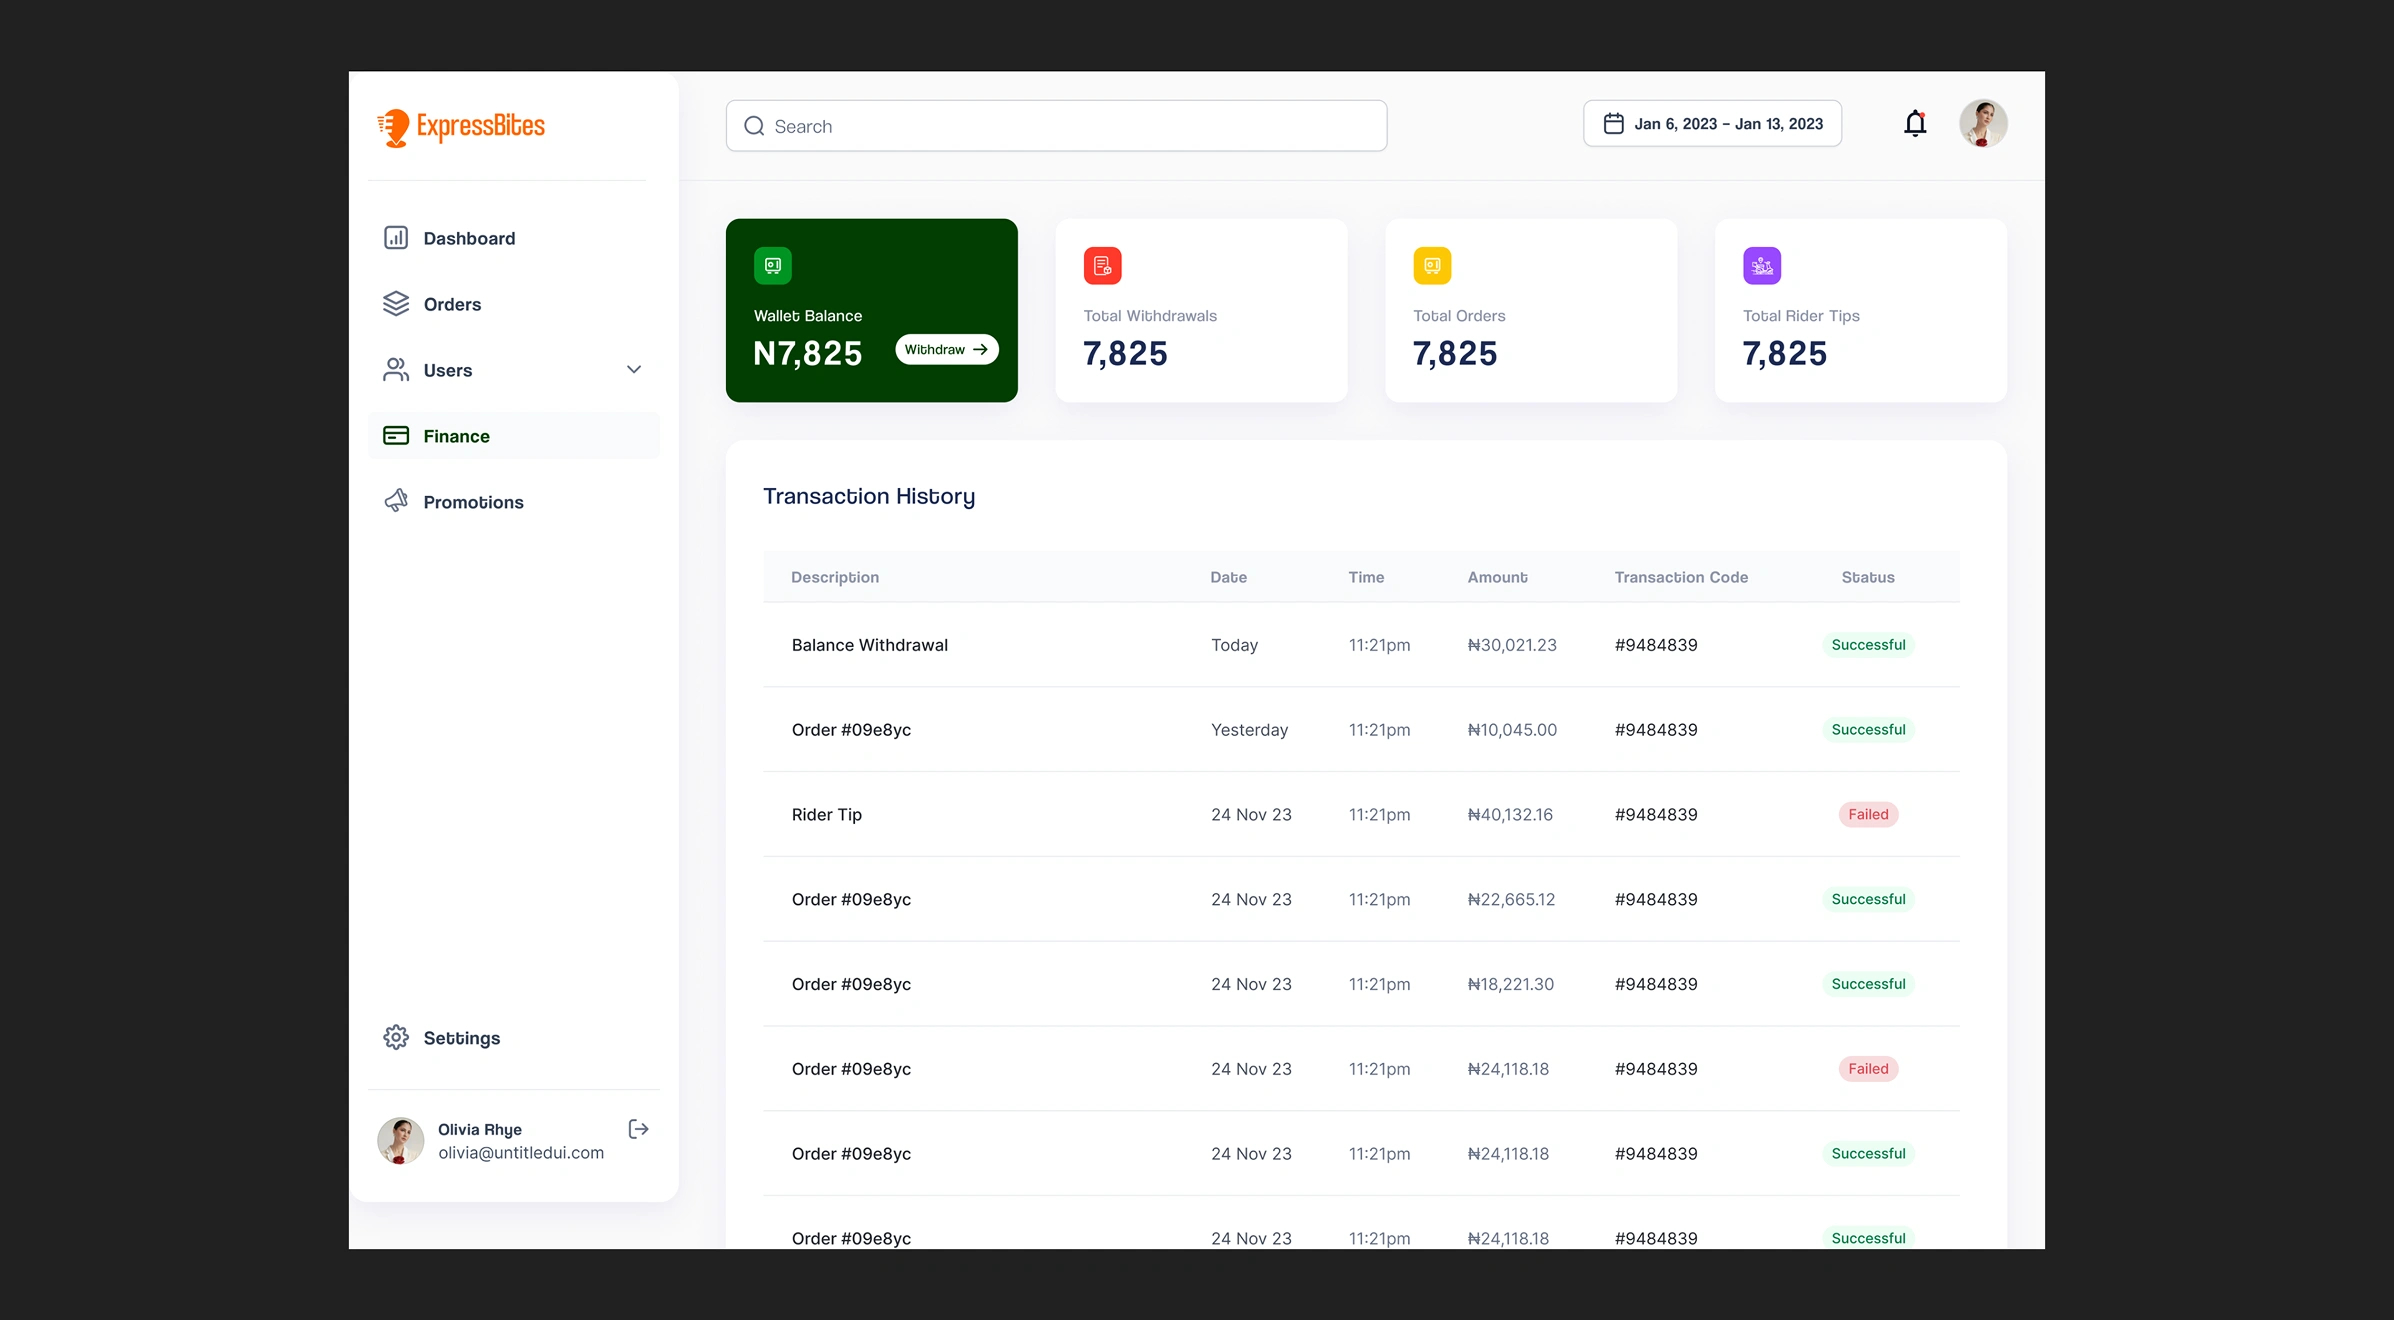Expand the Users menu chevron
Viewport: 2394px width, 1320px height.
634,370
